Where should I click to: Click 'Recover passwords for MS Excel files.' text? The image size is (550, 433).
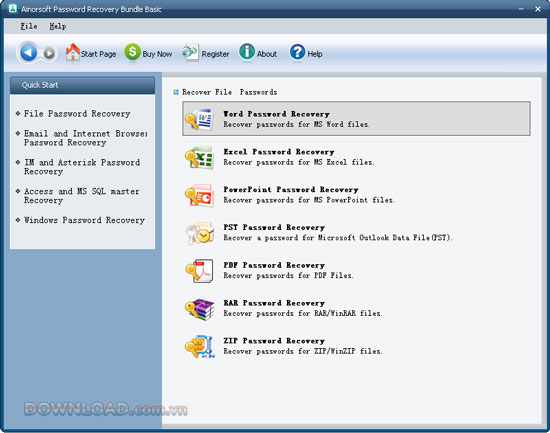tap(299, 162)
